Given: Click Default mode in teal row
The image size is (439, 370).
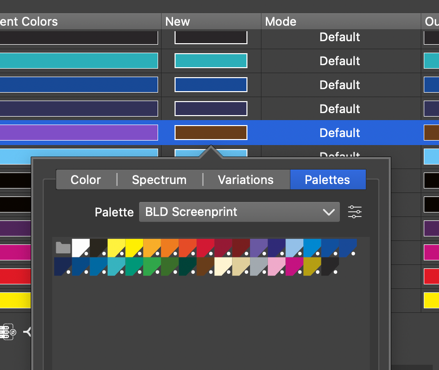Looking at the screenshot, I should tap(340, 61).
